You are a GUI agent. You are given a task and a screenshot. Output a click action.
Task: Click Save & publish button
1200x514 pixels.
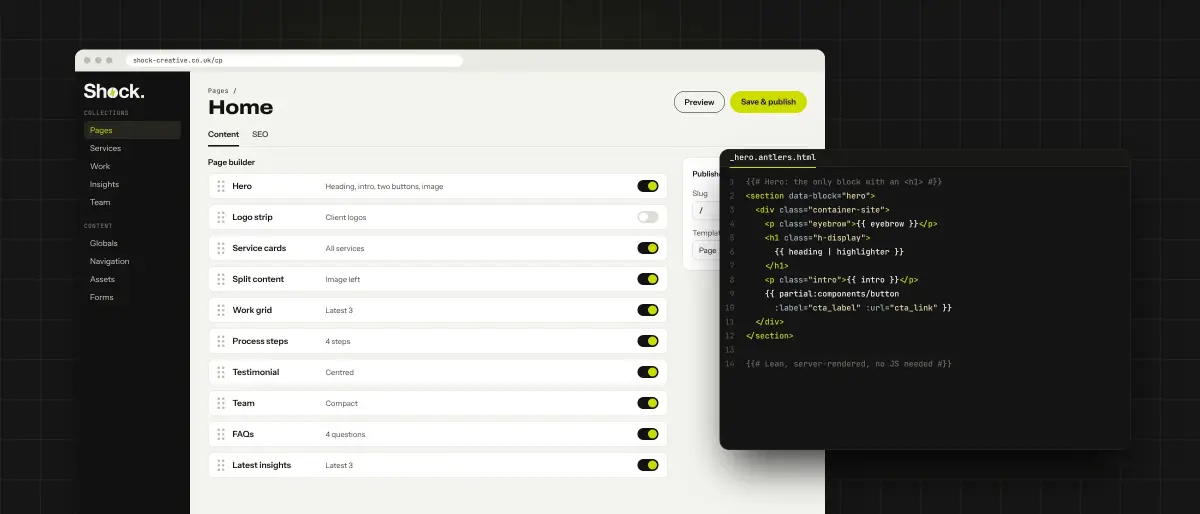click(x=768, y=102)
